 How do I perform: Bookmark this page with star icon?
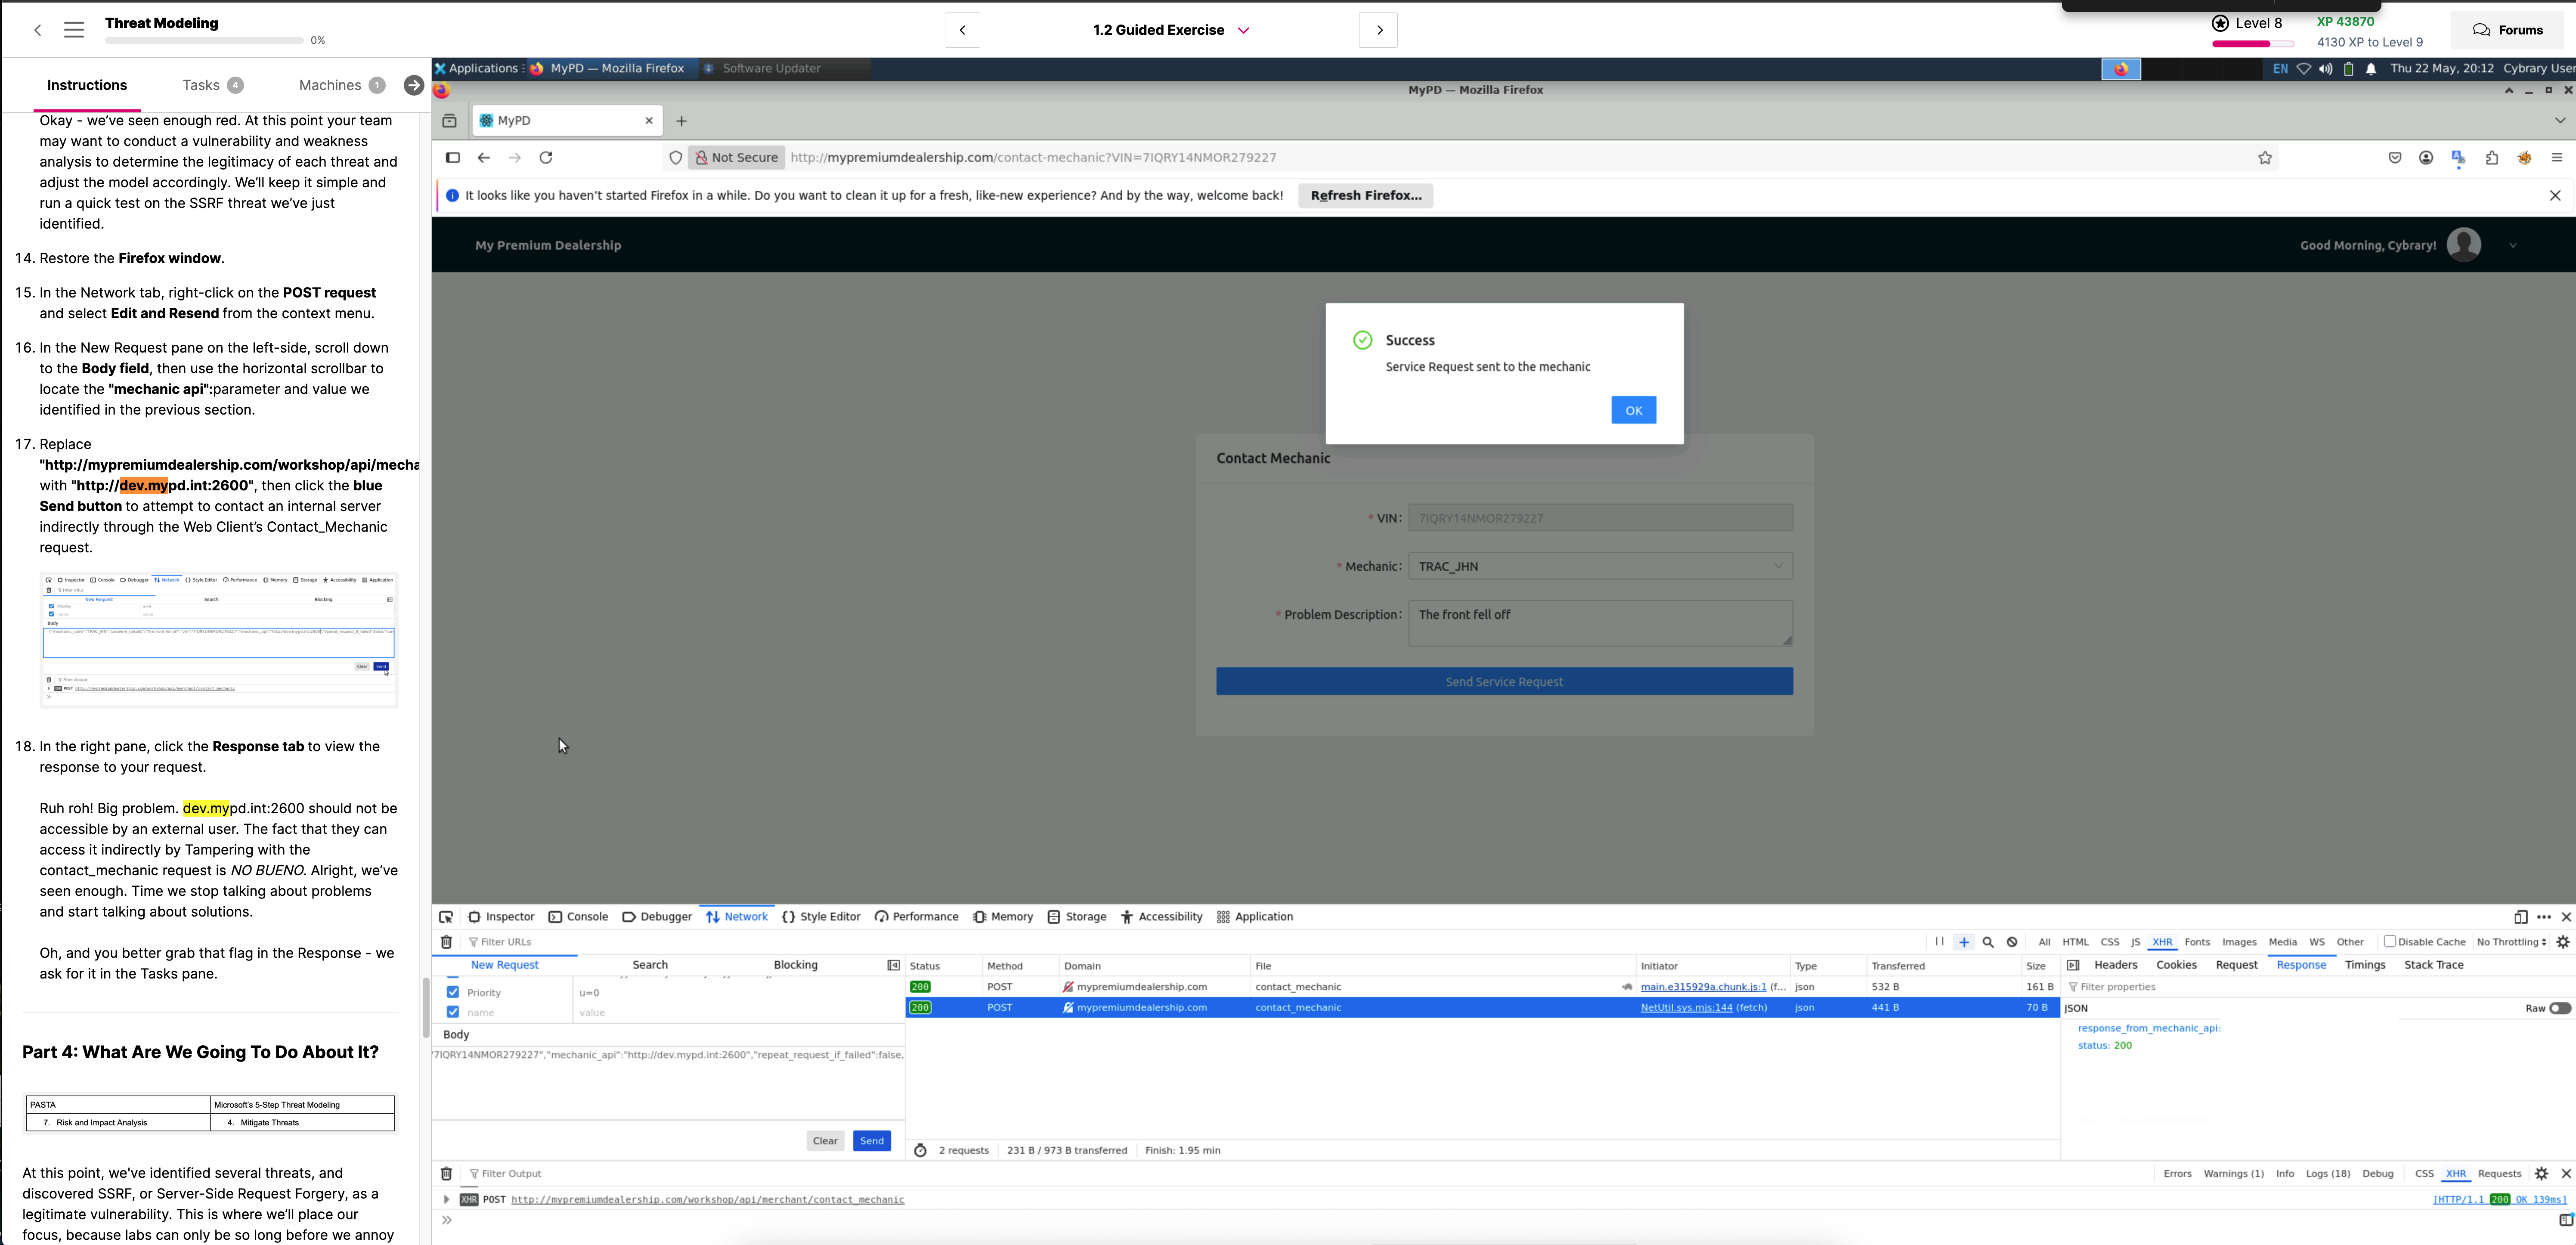(2265, 158)
